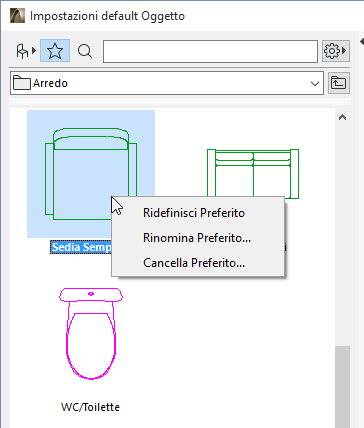Collapse the panel using the edge arrow
The height and width of the screenshot is (428, 364).
(x=362, y=41)
